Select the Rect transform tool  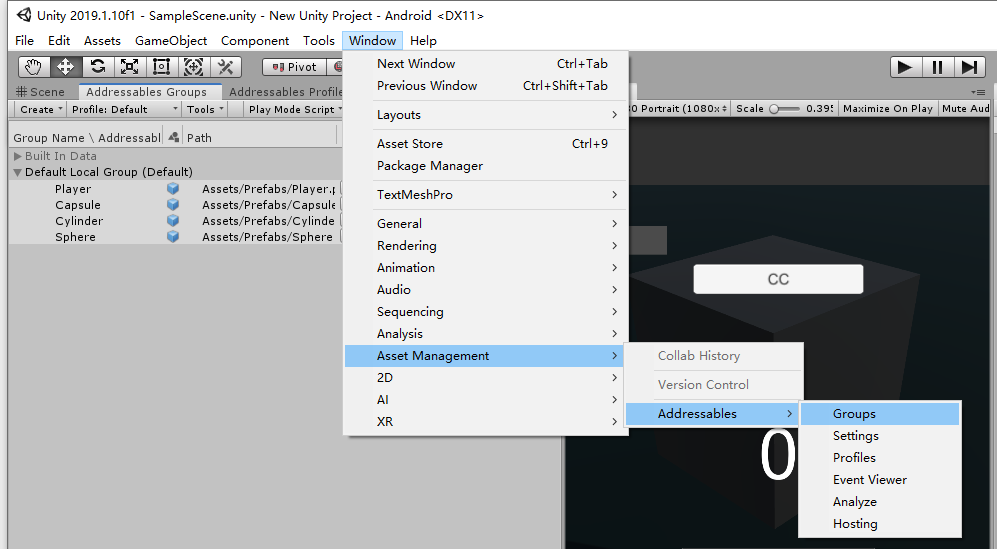(x=162, y=66)
